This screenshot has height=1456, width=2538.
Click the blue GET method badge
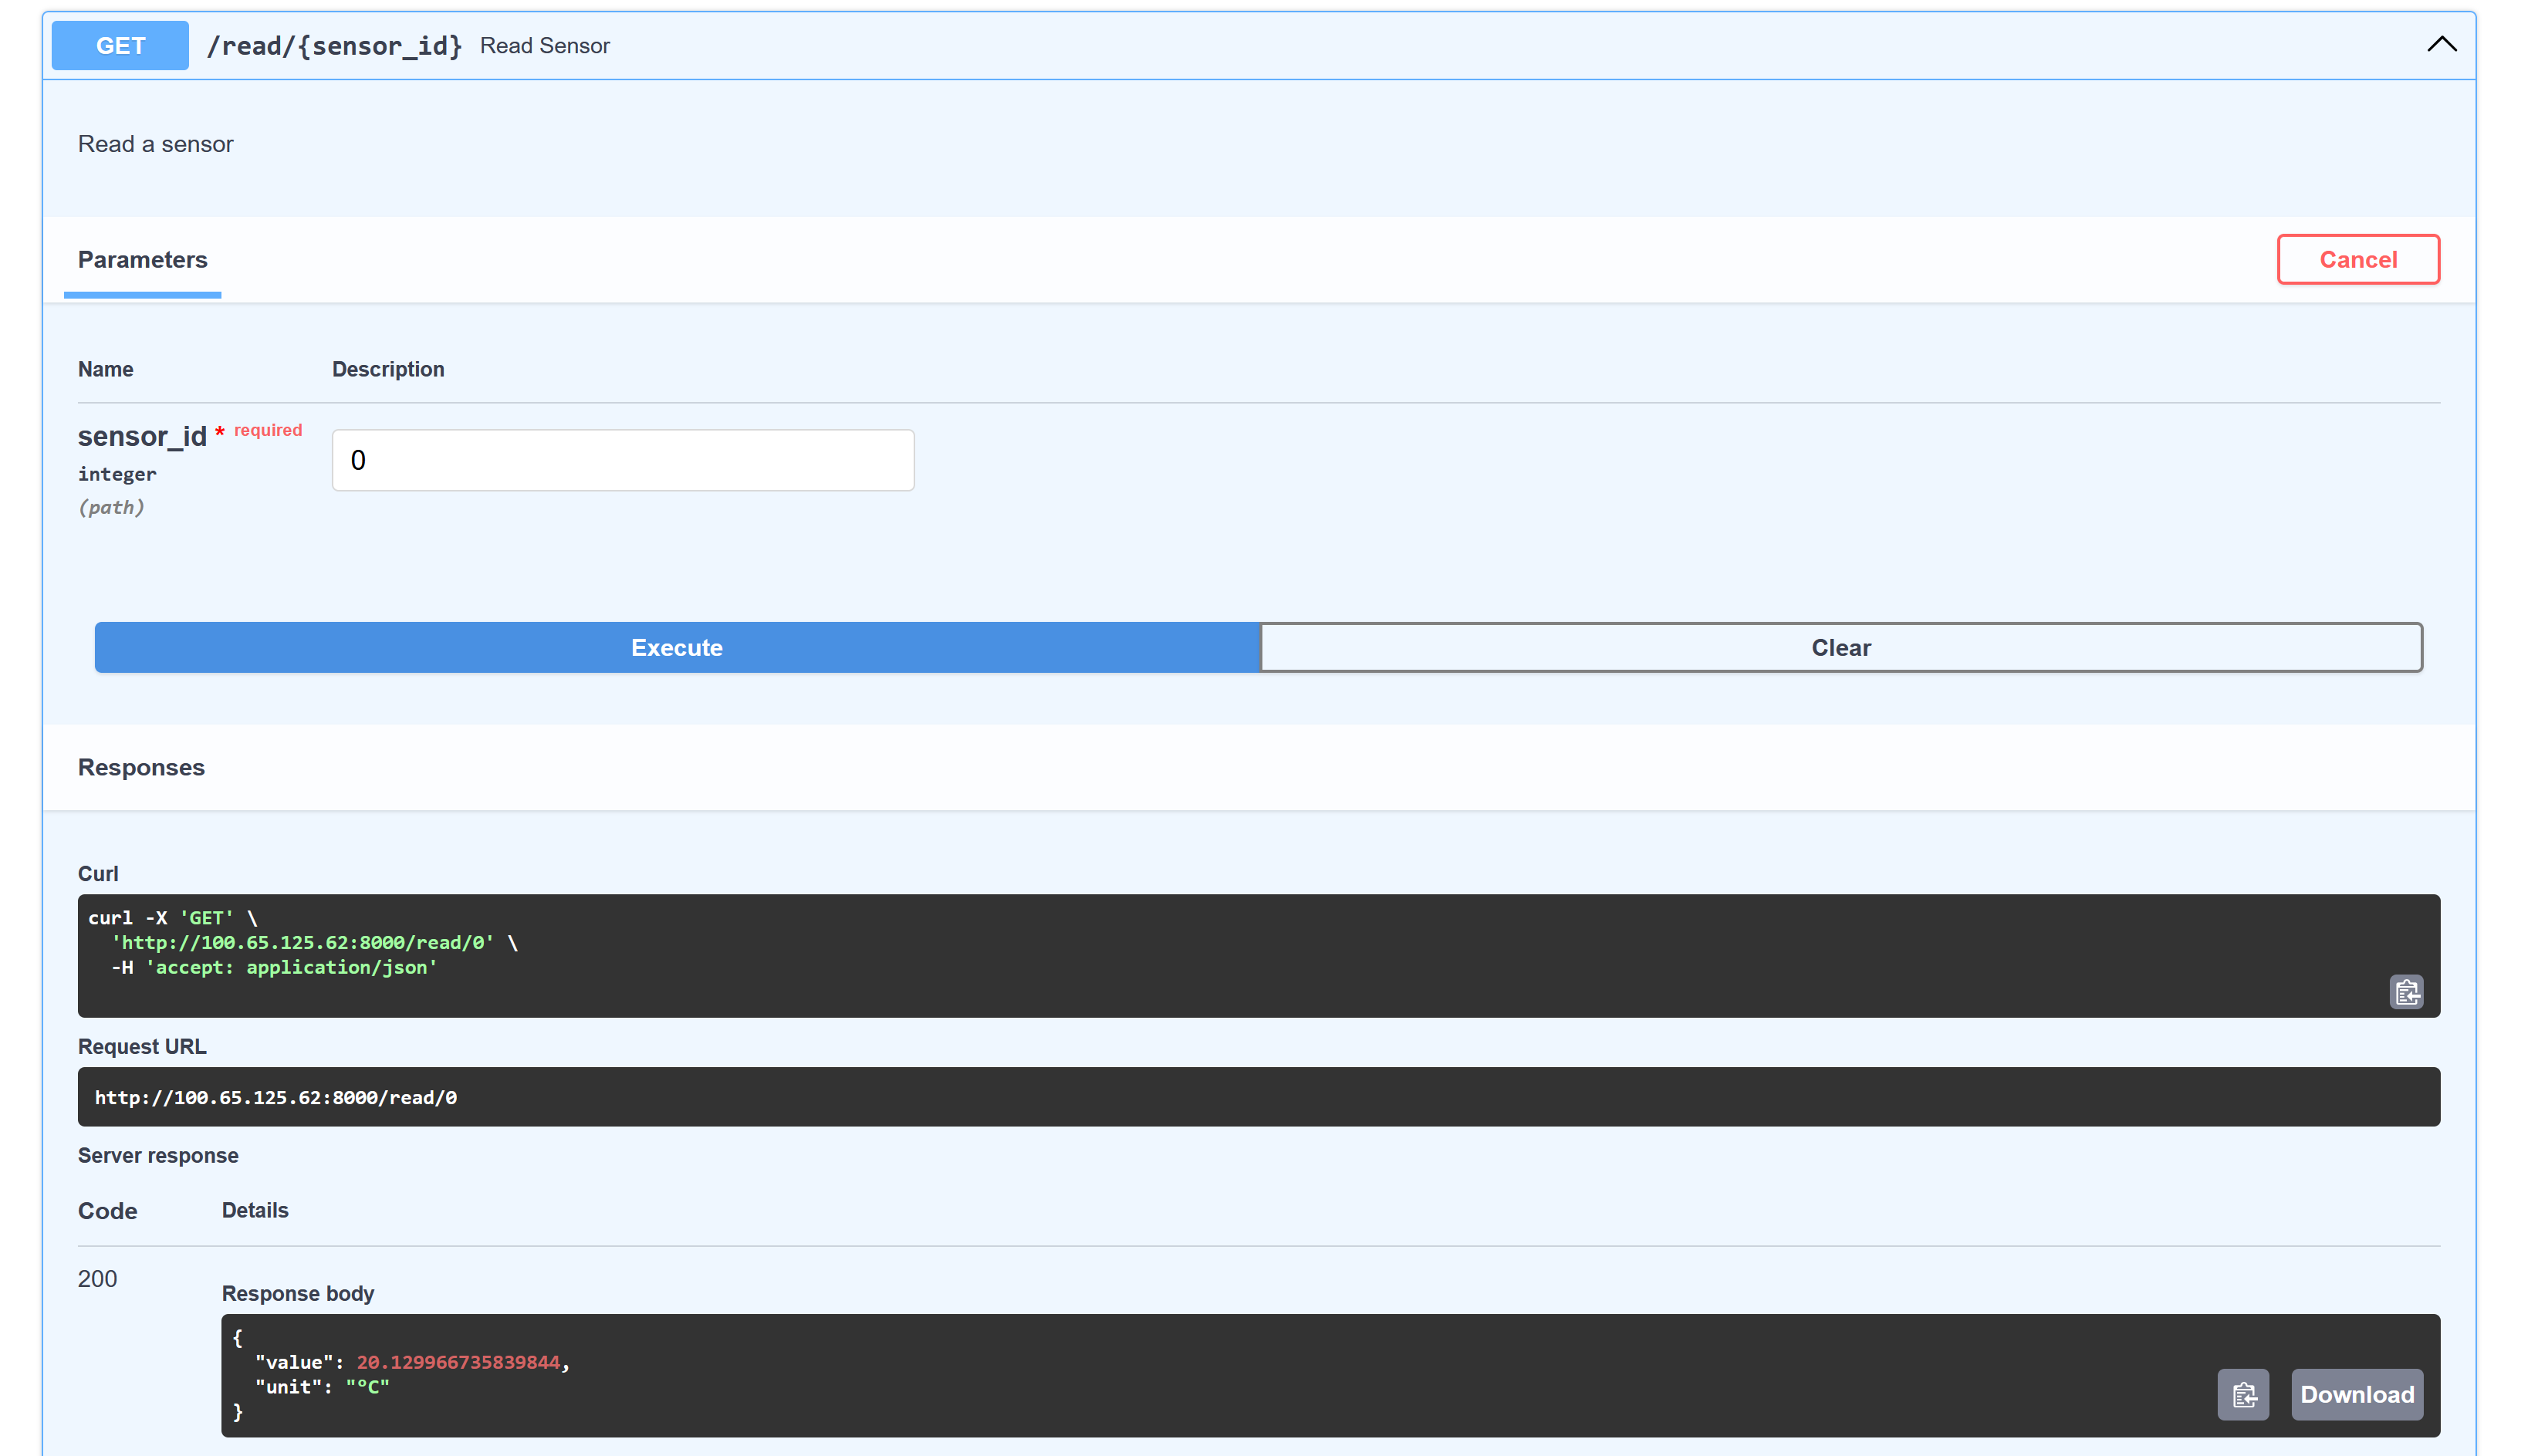pos(119,45)
